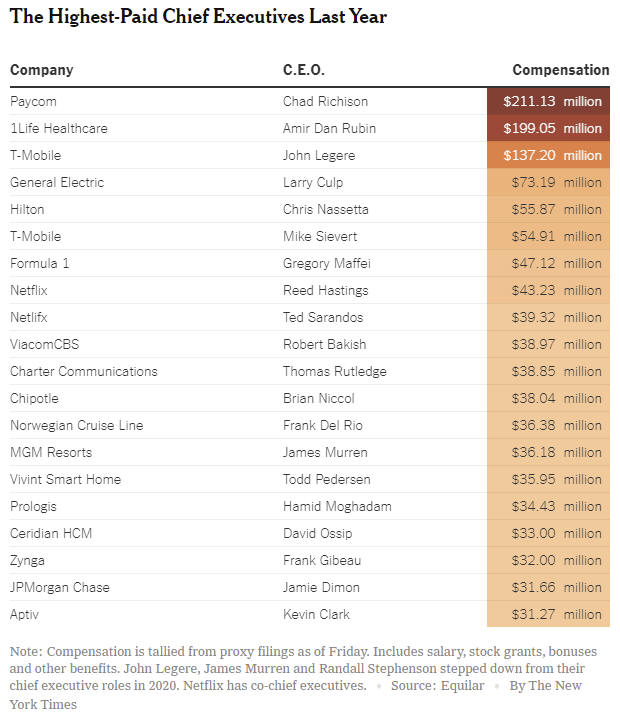Select the Norwegian Cruise Line company cell
Image resolution: width=620 pixels, height=721 pixels.
pos(76,425)
